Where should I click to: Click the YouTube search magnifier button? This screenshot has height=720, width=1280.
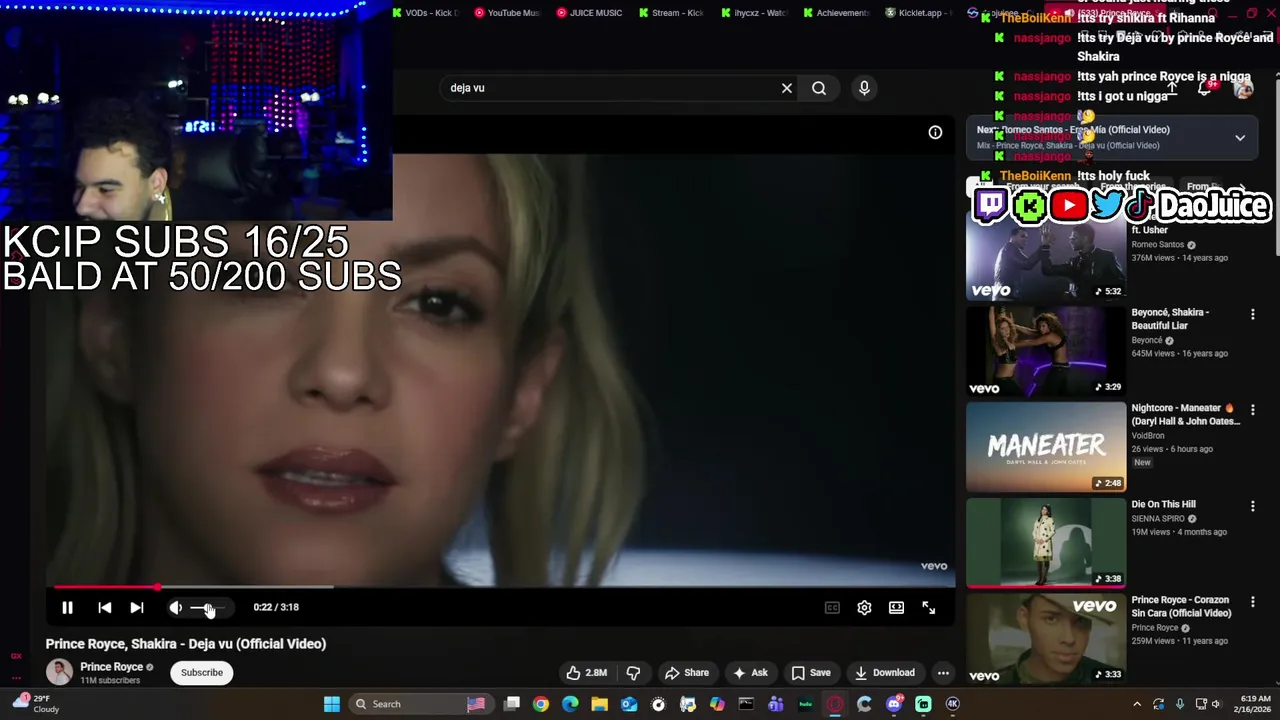819,88
